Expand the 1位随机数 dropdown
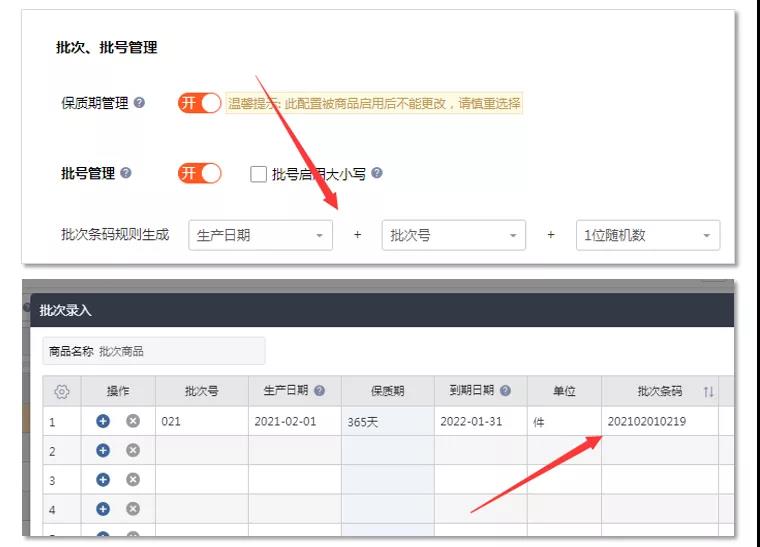 pyautogui.click(x=647, y=236)
